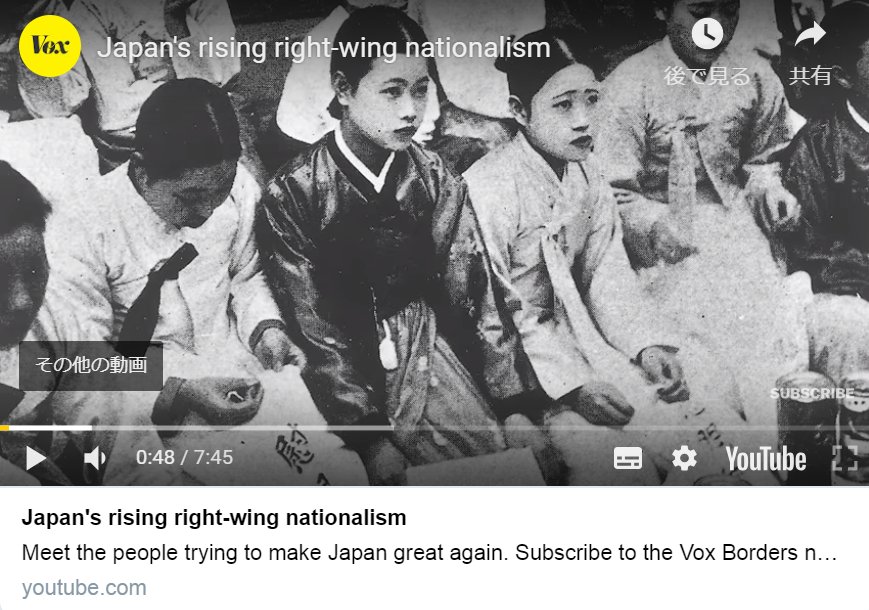Screen dimensions: 869x610
Task: Seek along the video progress bar
Action: tap(434, 428)
